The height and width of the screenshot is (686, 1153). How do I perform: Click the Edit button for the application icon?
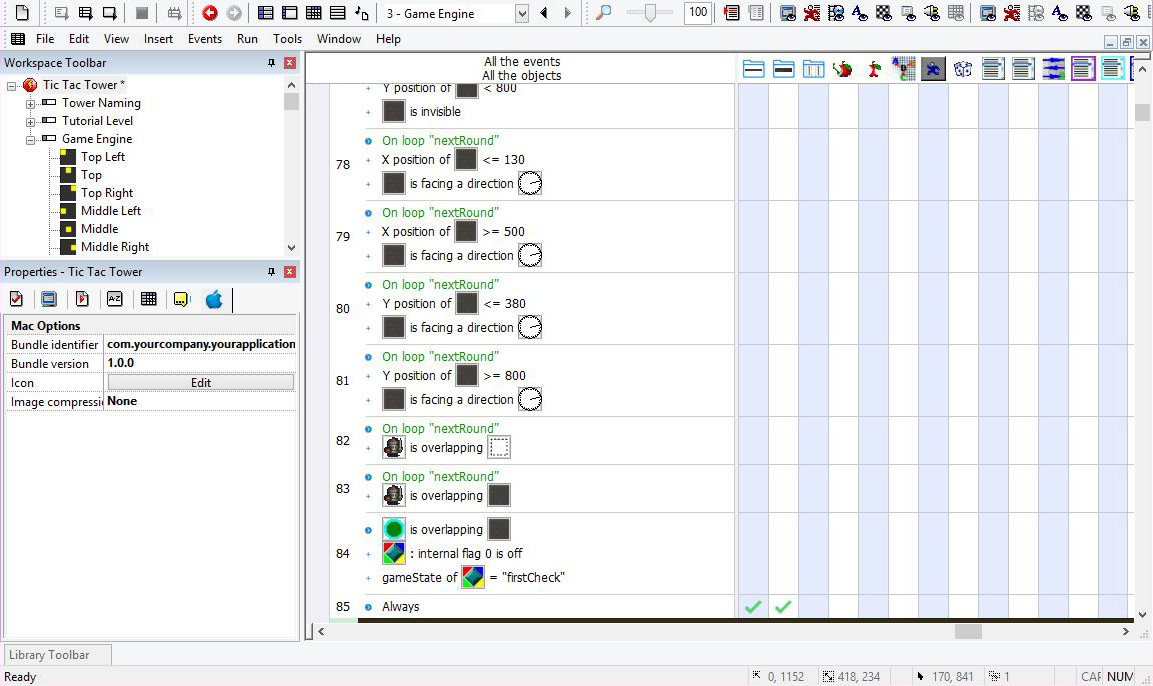point(200,382)
